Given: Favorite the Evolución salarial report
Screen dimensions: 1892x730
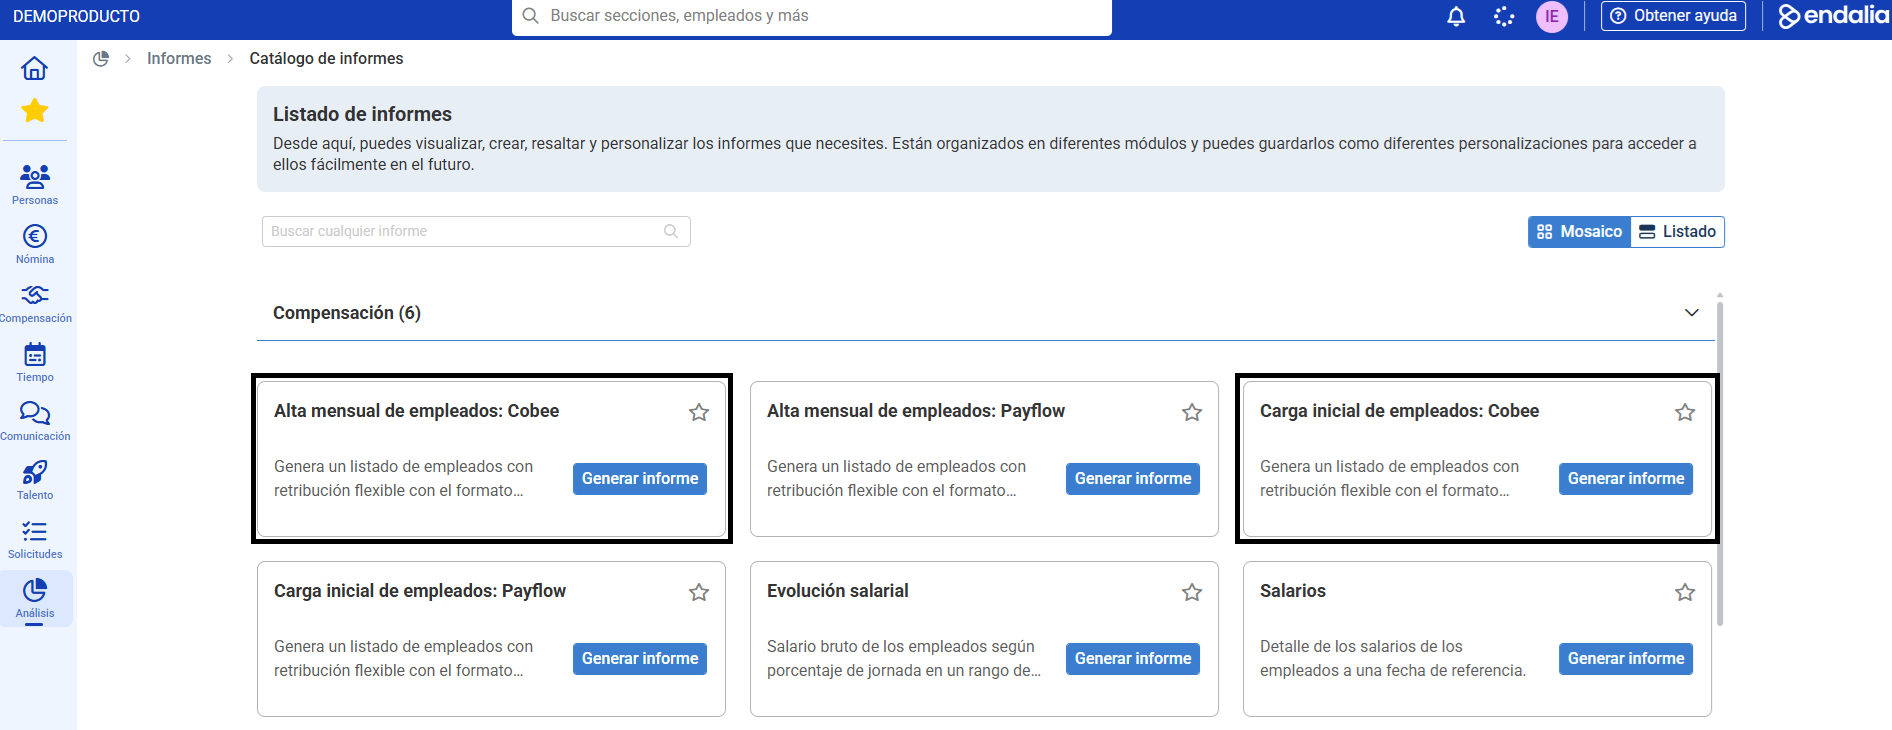Looking at the screenshot, I should 1192,592.
